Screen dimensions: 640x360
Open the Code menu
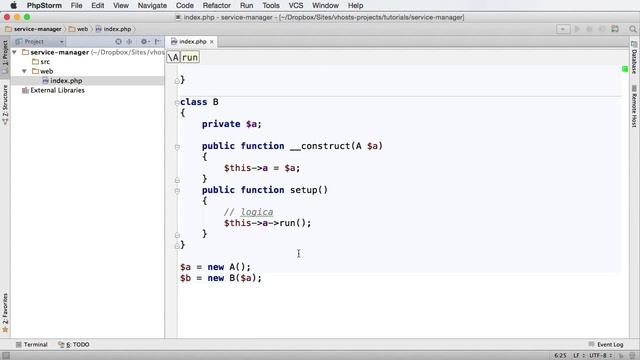[185, 5]
